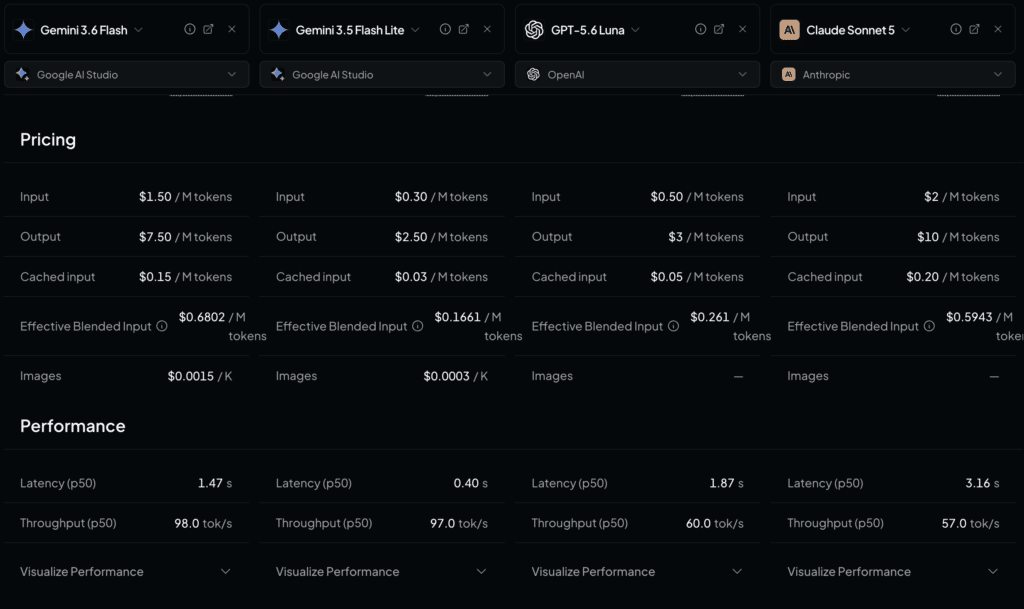Open Google AI Studio provider dropdown under Gemini 3.6 Flash

tap(127, 74)
